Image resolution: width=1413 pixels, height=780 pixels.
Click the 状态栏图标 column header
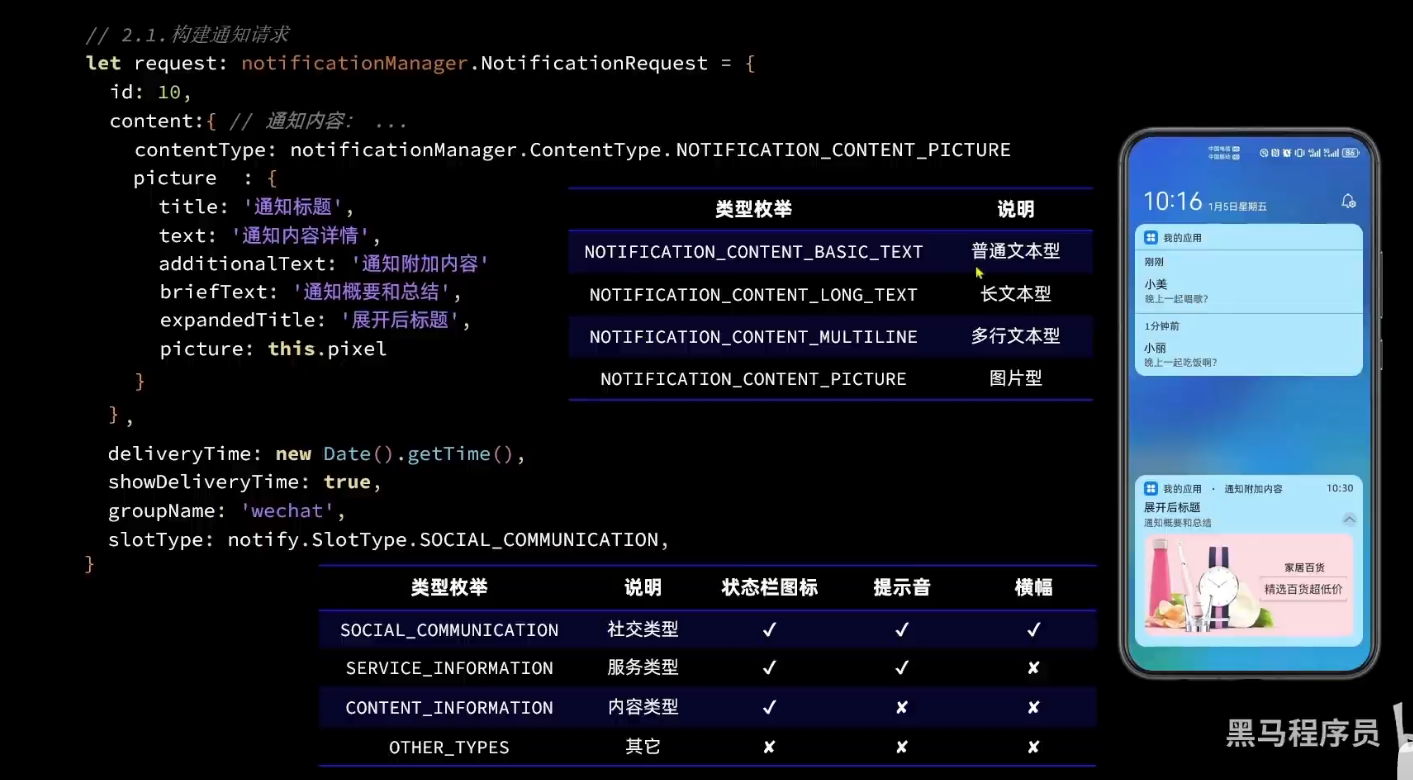(769, 588)
